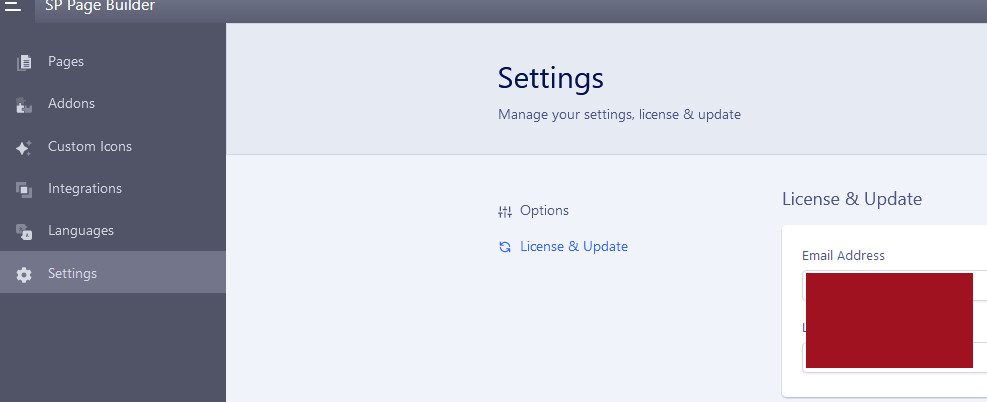The width and height of the screenshot is (987, 402).
Task: Switch to the Options text tab
Action: coord(544,211)
